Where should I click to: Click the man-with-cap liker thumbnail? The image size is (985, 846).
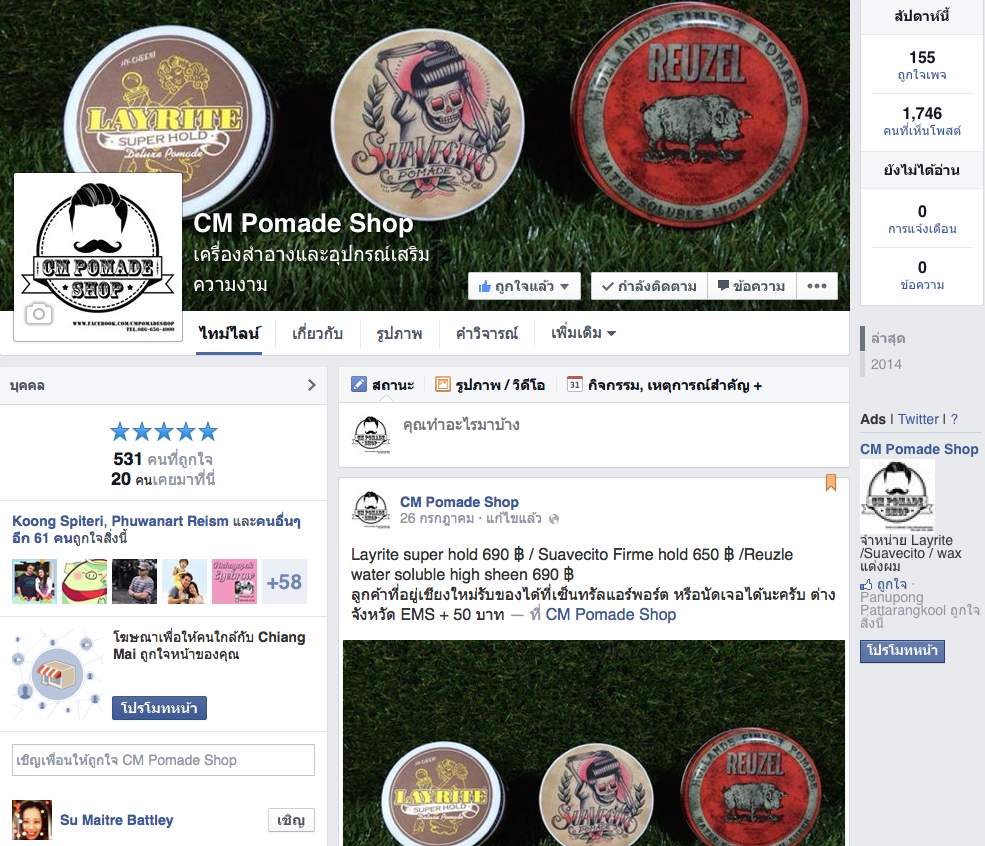point(134,582)
